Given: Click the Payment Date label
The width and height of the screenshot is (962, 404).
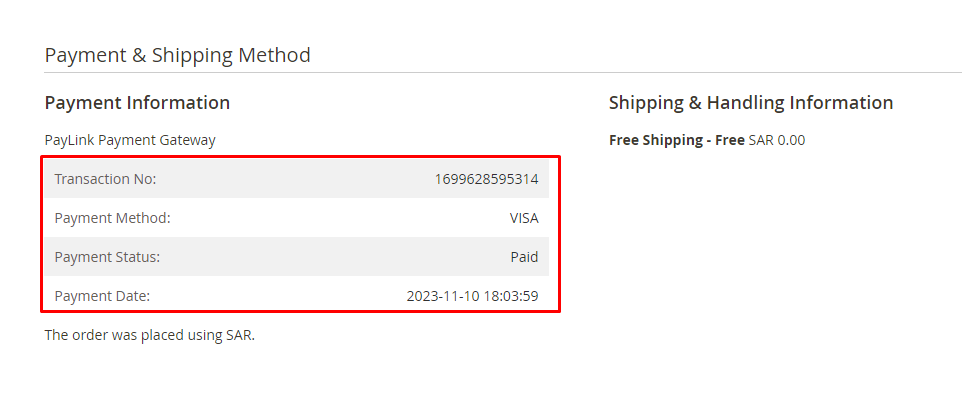Looking at the screenshot, I should [102, 296].
